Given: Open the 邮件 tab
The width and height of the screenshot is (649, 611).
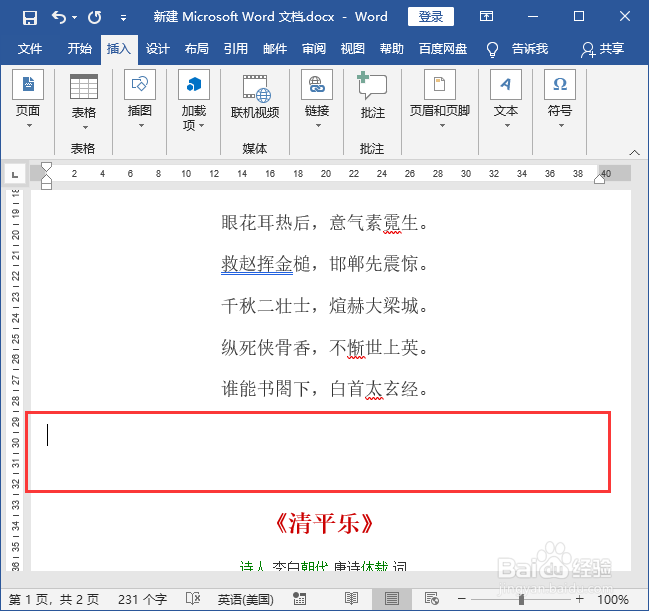Looking at the screenshot, I should tap(275, 49).
